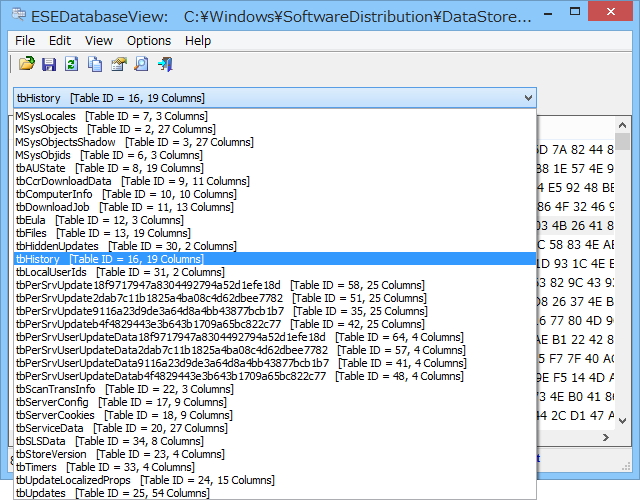Select tbTimers table entry
640x500 pixels.
(x=275, y=467)
